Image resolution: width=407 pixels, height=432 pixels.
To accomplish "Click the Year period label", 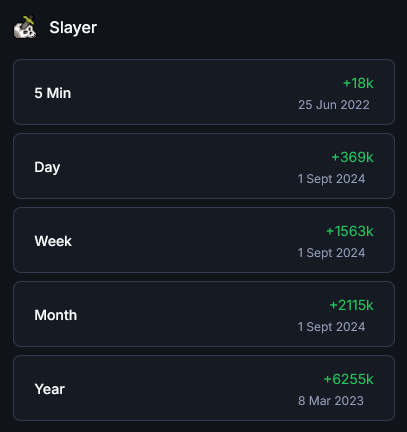I will [50, 389].
